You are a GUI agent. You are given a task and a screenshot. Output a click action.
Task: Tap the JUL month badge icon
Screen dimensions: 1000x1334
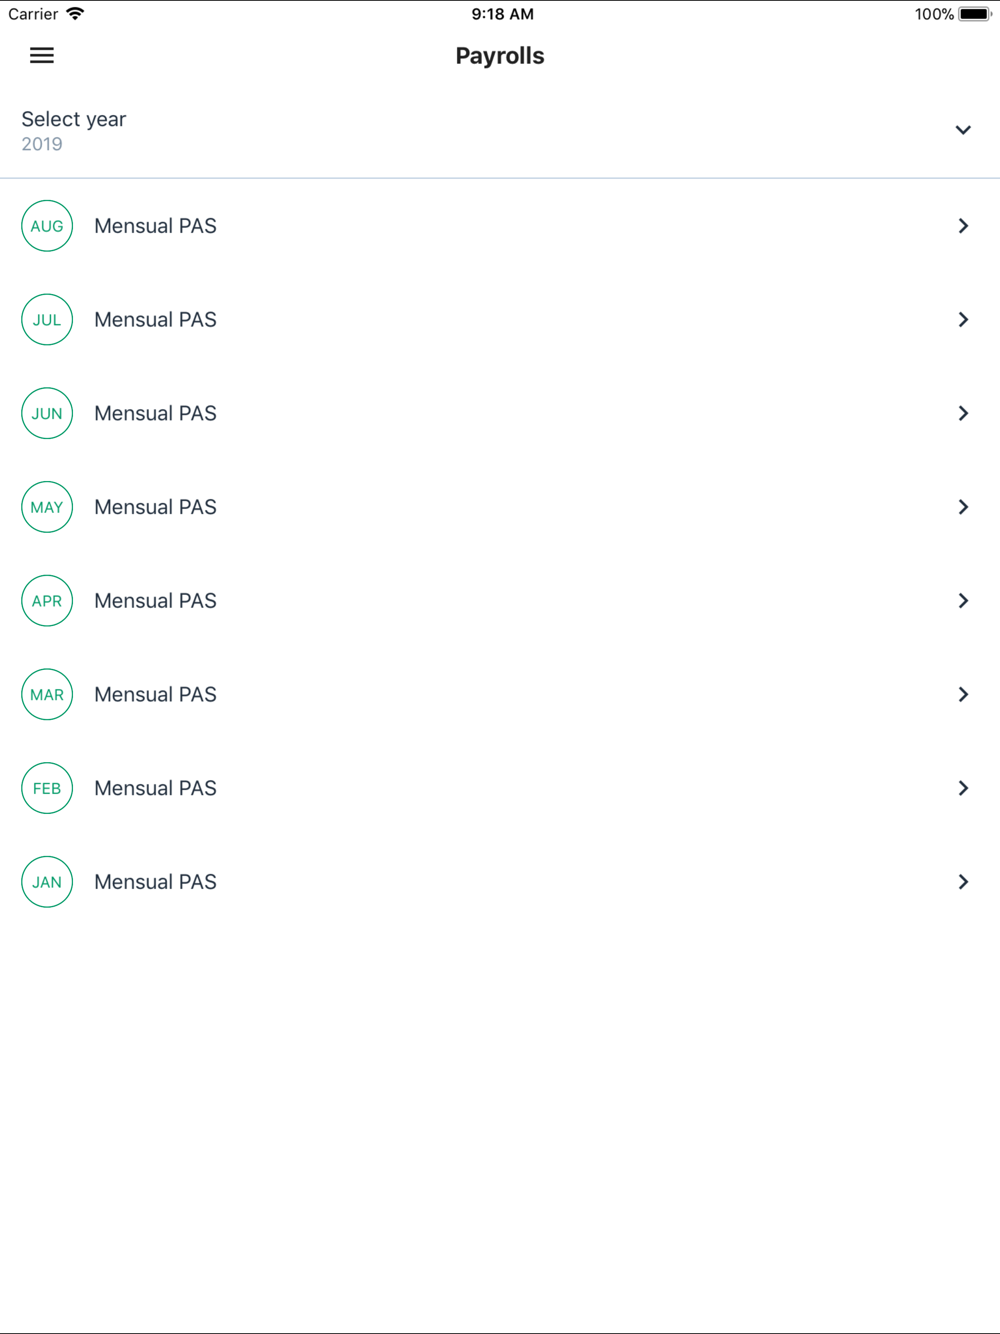point(47,320)
